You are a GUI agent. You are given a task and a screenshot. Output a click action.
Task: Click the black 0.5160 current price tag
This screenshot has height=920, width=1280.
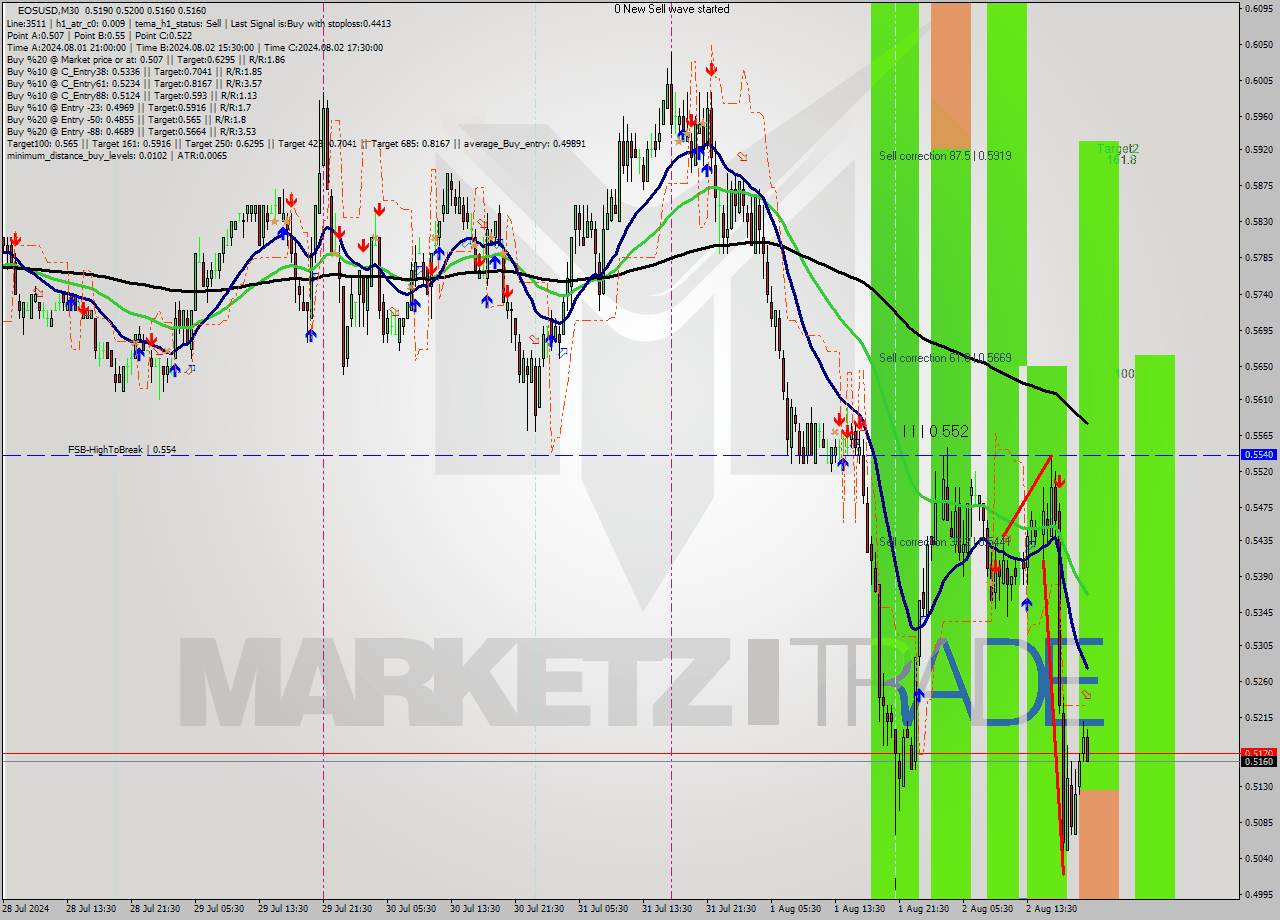1259,762
